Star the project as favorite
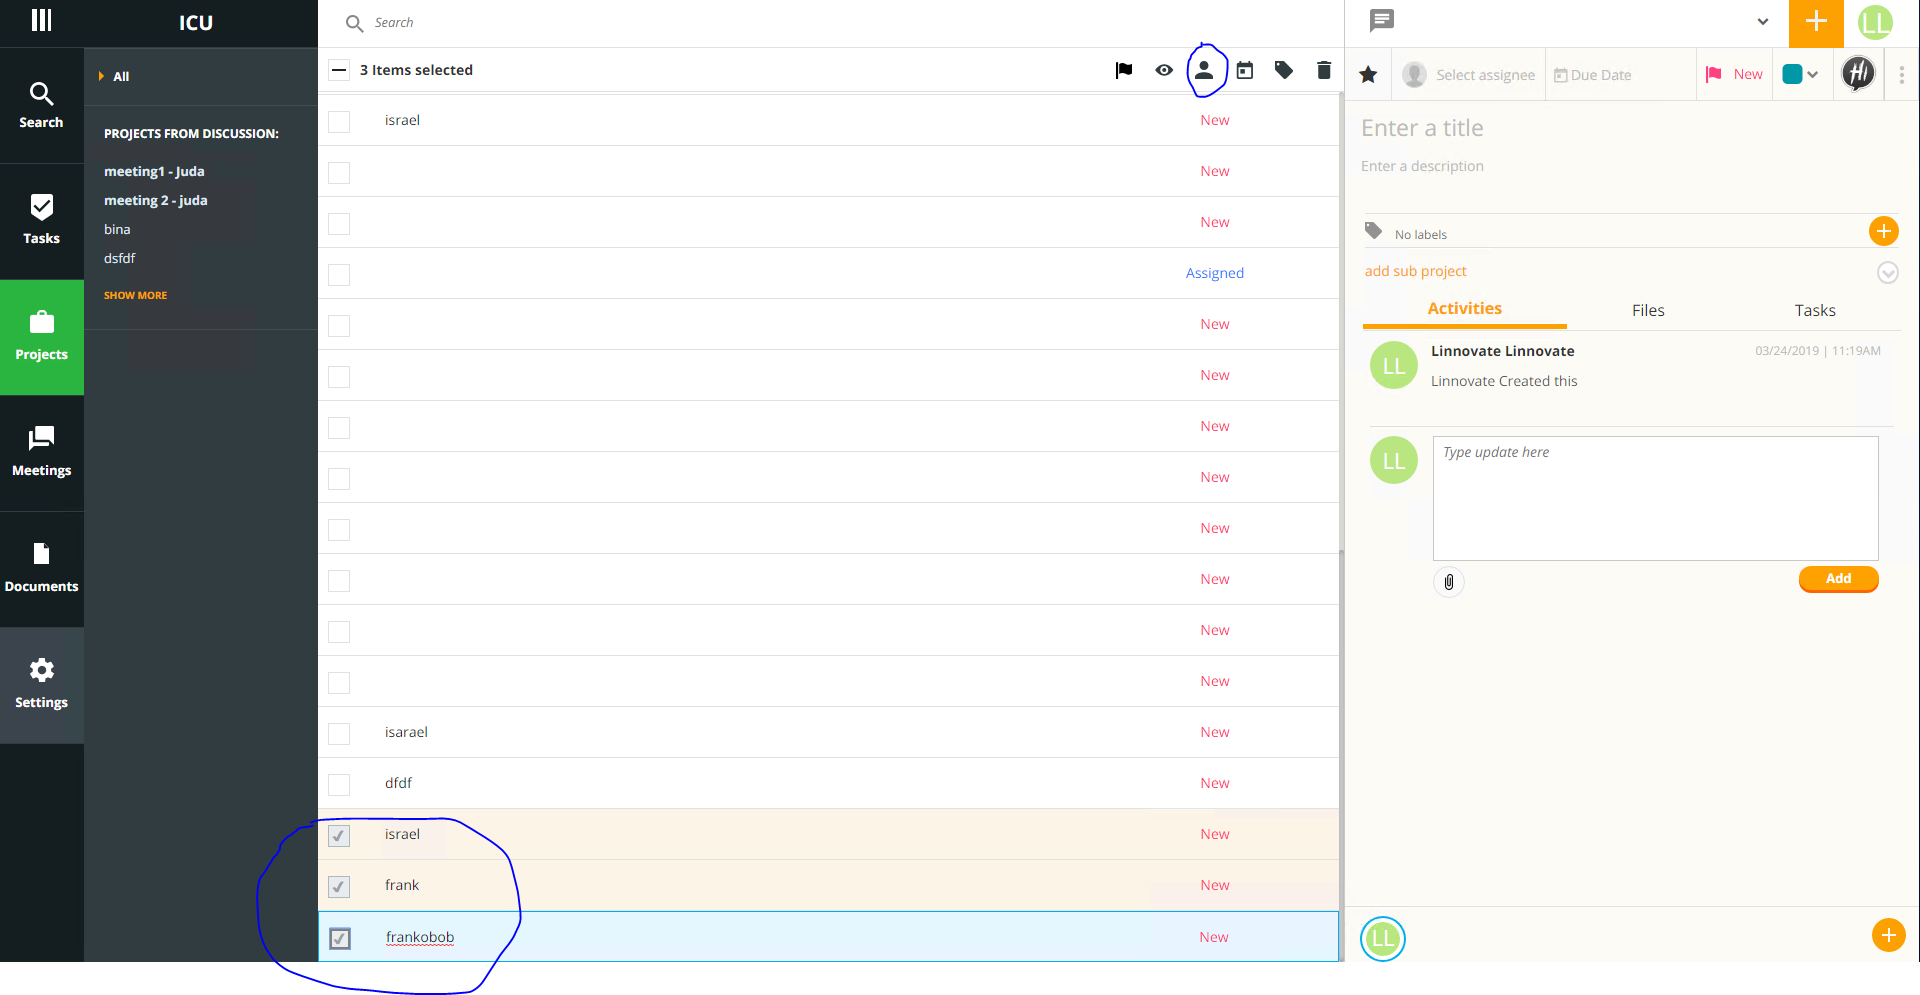Viewport: 1920px width, 995px height. pos(1369,74)
